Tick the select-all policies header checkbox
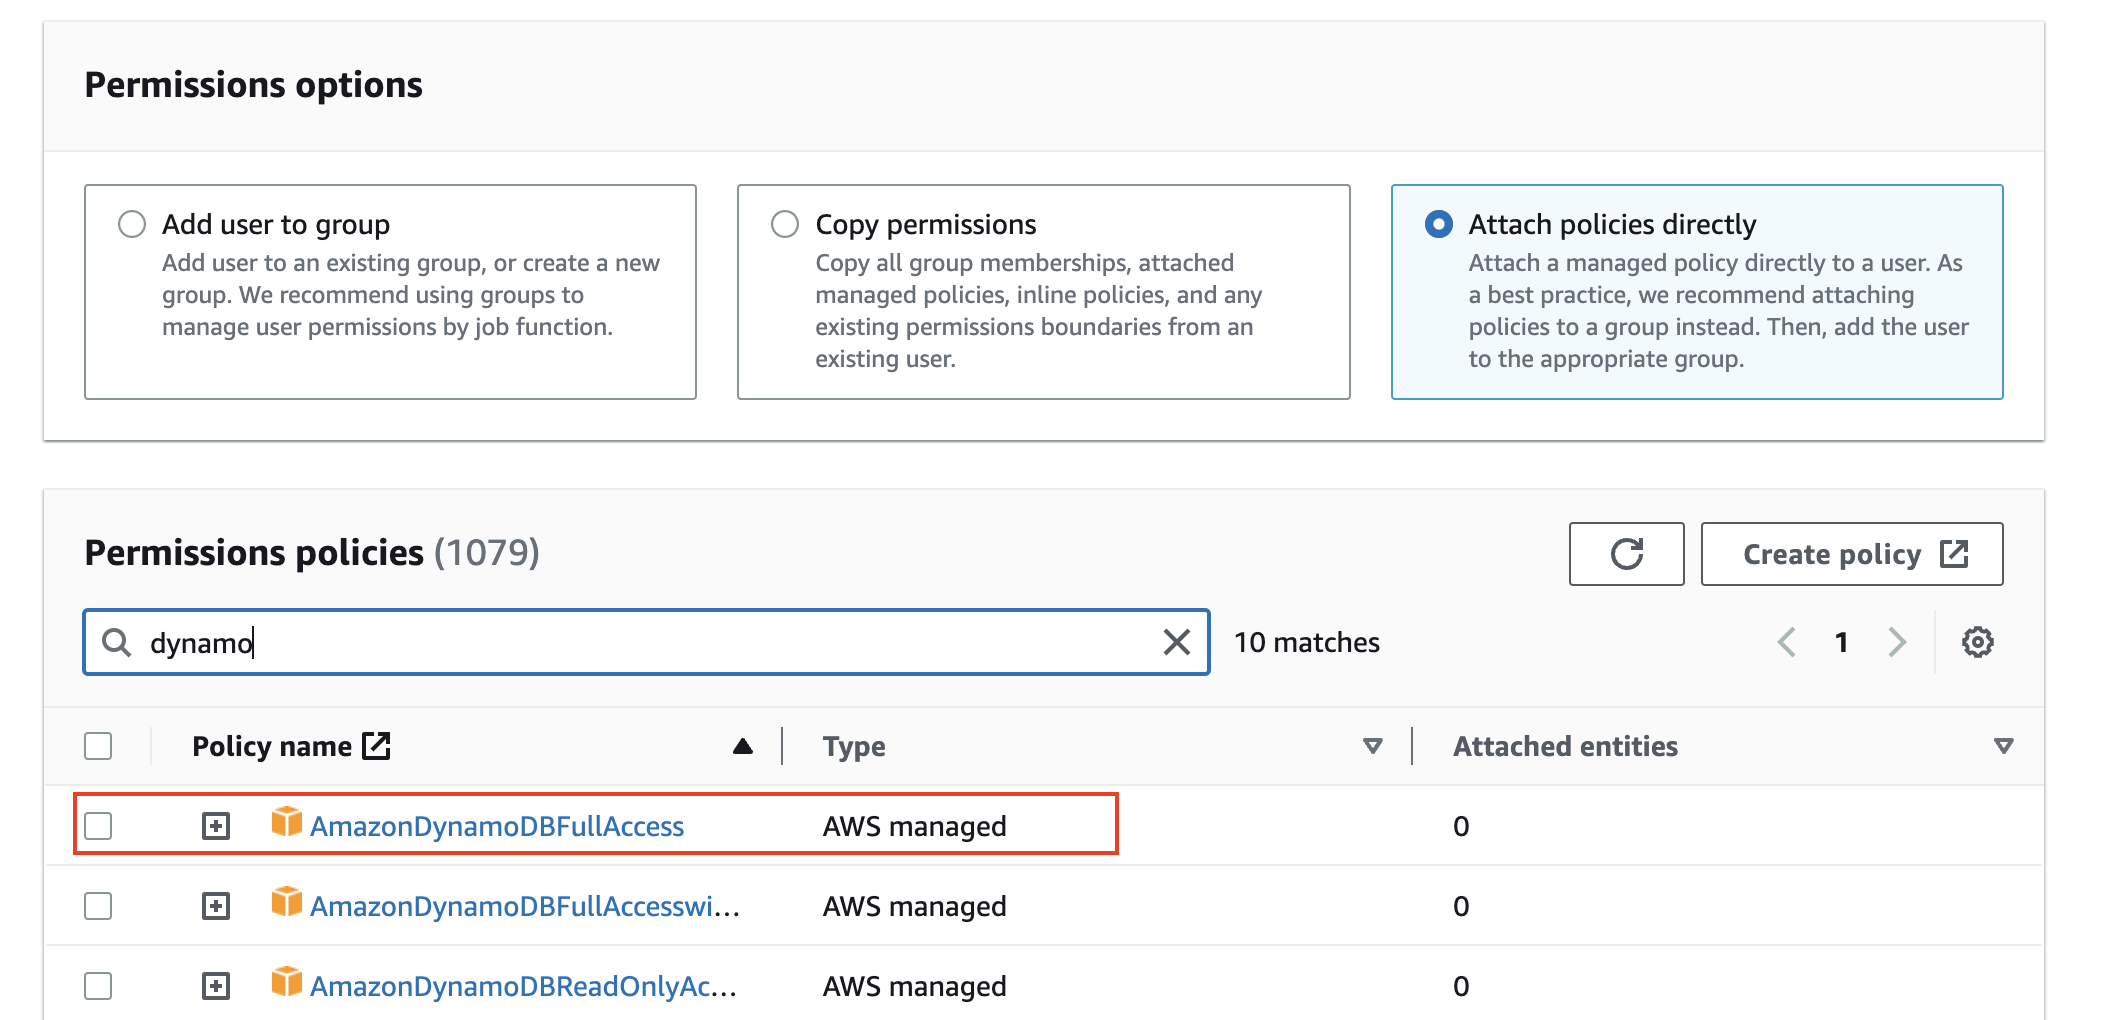This screenshot has width=2110, height=1020. [98, 746]
